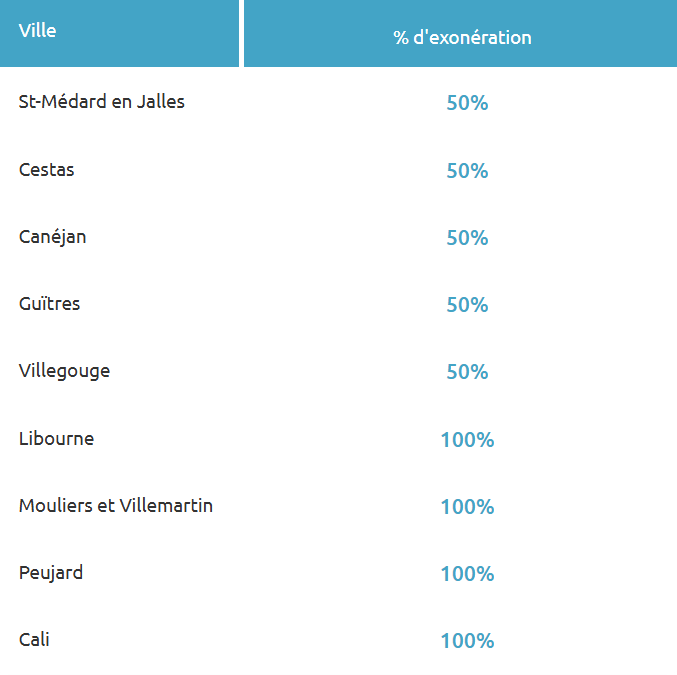The image size is (677, 675).
Task: Click the 100% value for Libourne
Action: point(467,440)
